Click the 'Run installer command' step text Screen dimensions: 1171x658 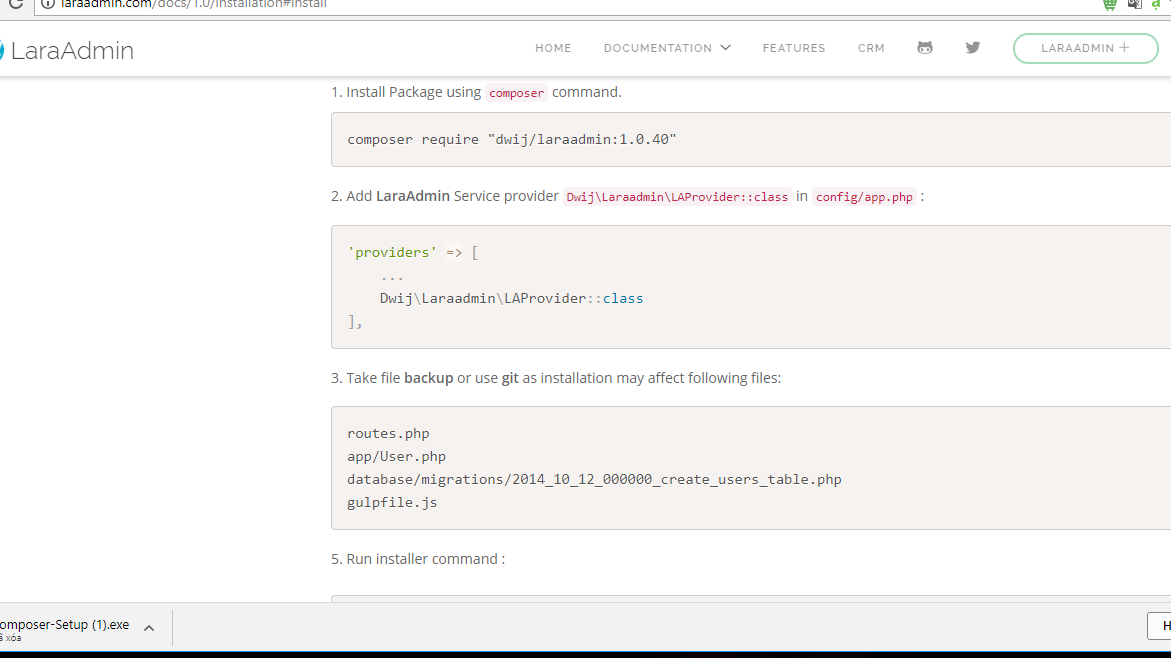(418, 559)
